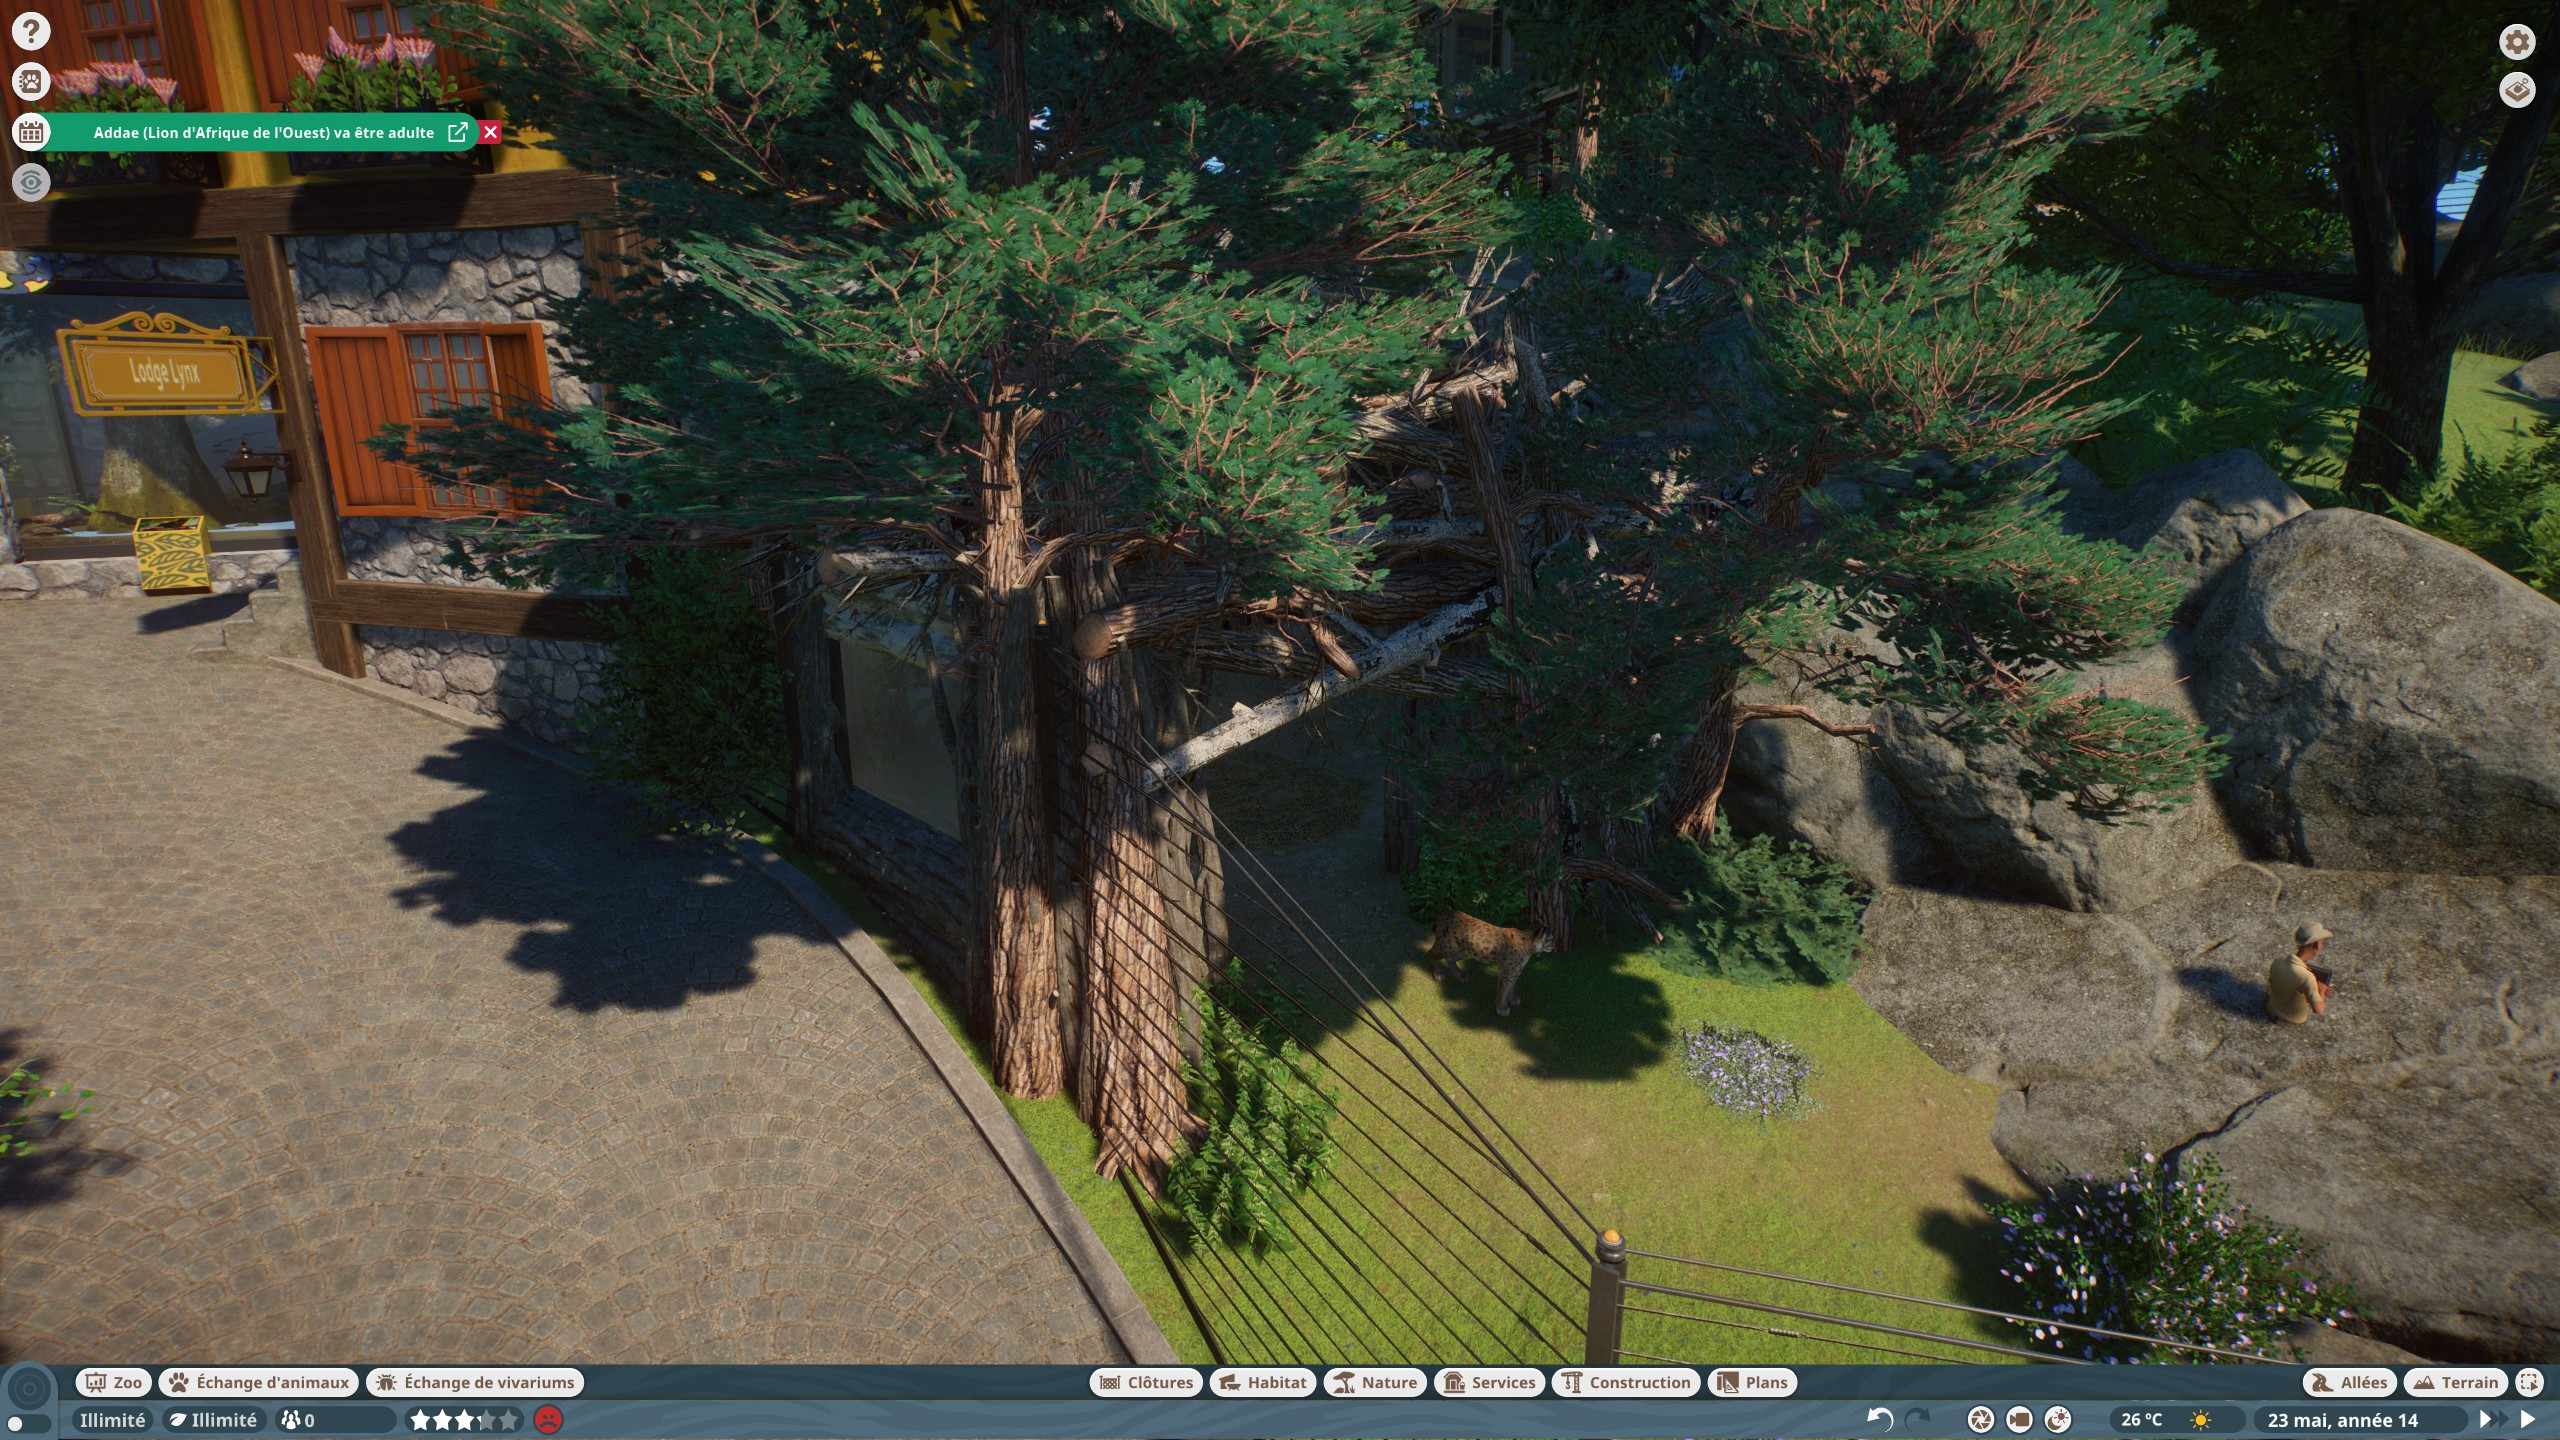Open the Habitat build tab

(x=1263, y=1383)
